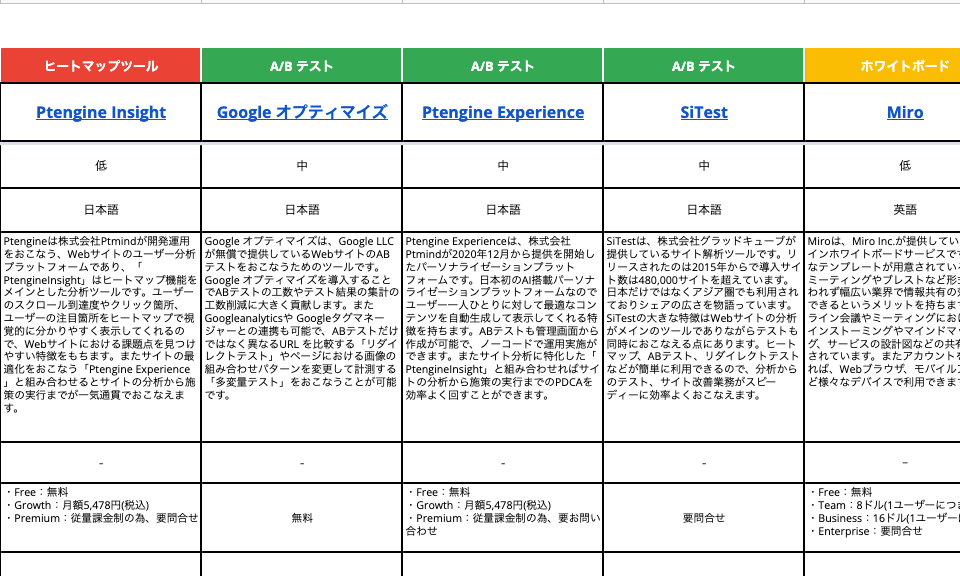Click the 要問合せ pricing cell for SiTest
Viewport: 960px width, 576px height.
coord(704,518)
